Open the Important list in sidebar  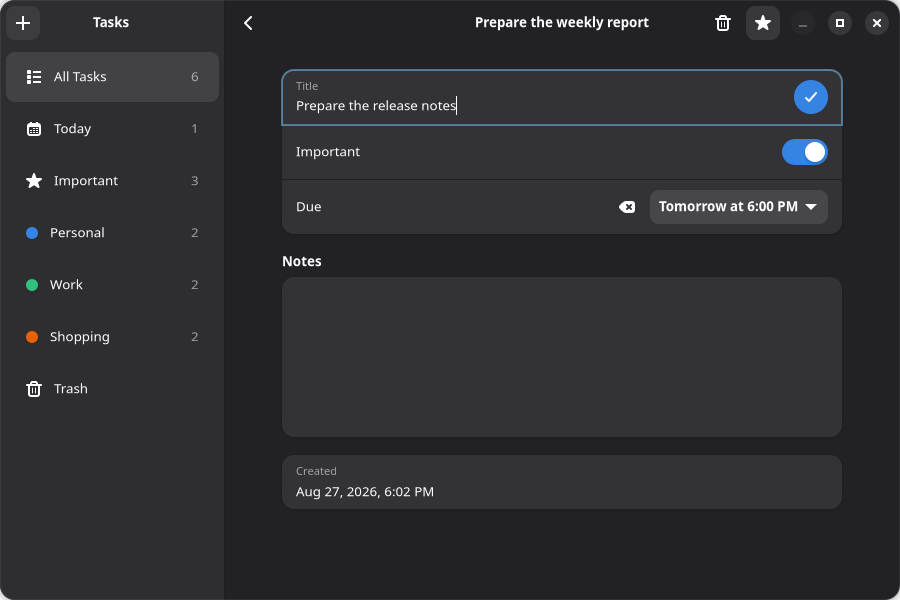tap(112, 181)
